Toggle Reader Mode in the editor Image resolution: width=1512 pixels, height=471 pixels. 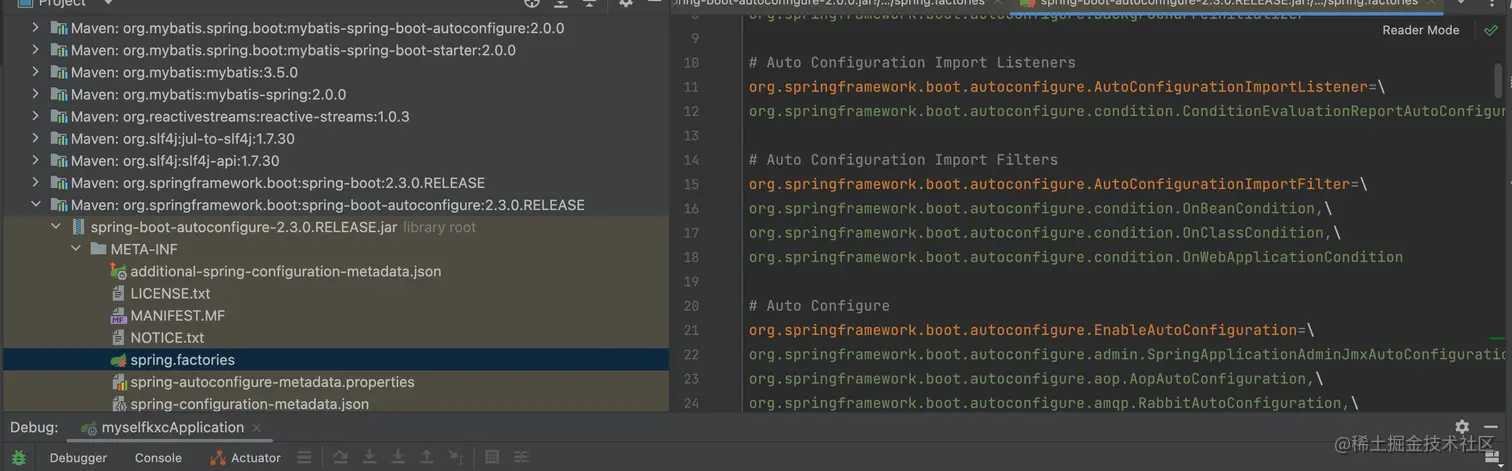[x=1420, y=31]
